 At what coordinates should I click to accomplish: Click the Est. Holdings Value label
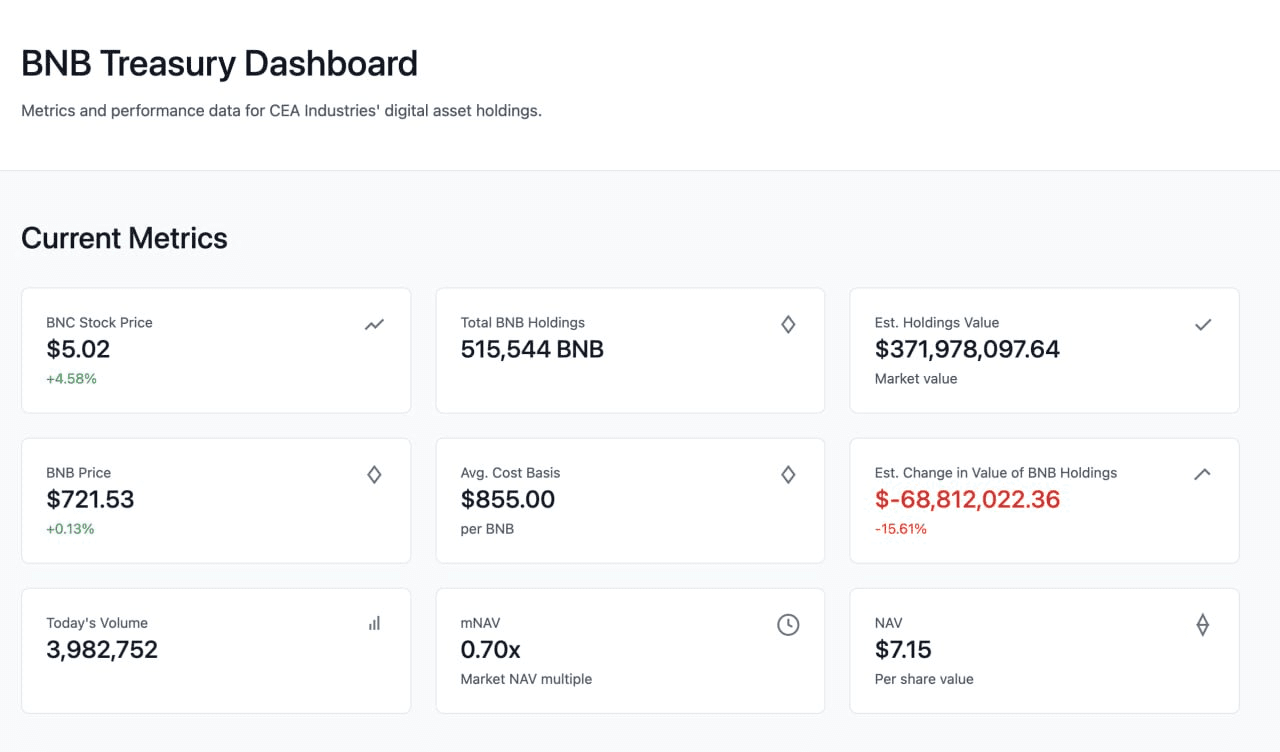pyautogui.click(x=937, y=323)
